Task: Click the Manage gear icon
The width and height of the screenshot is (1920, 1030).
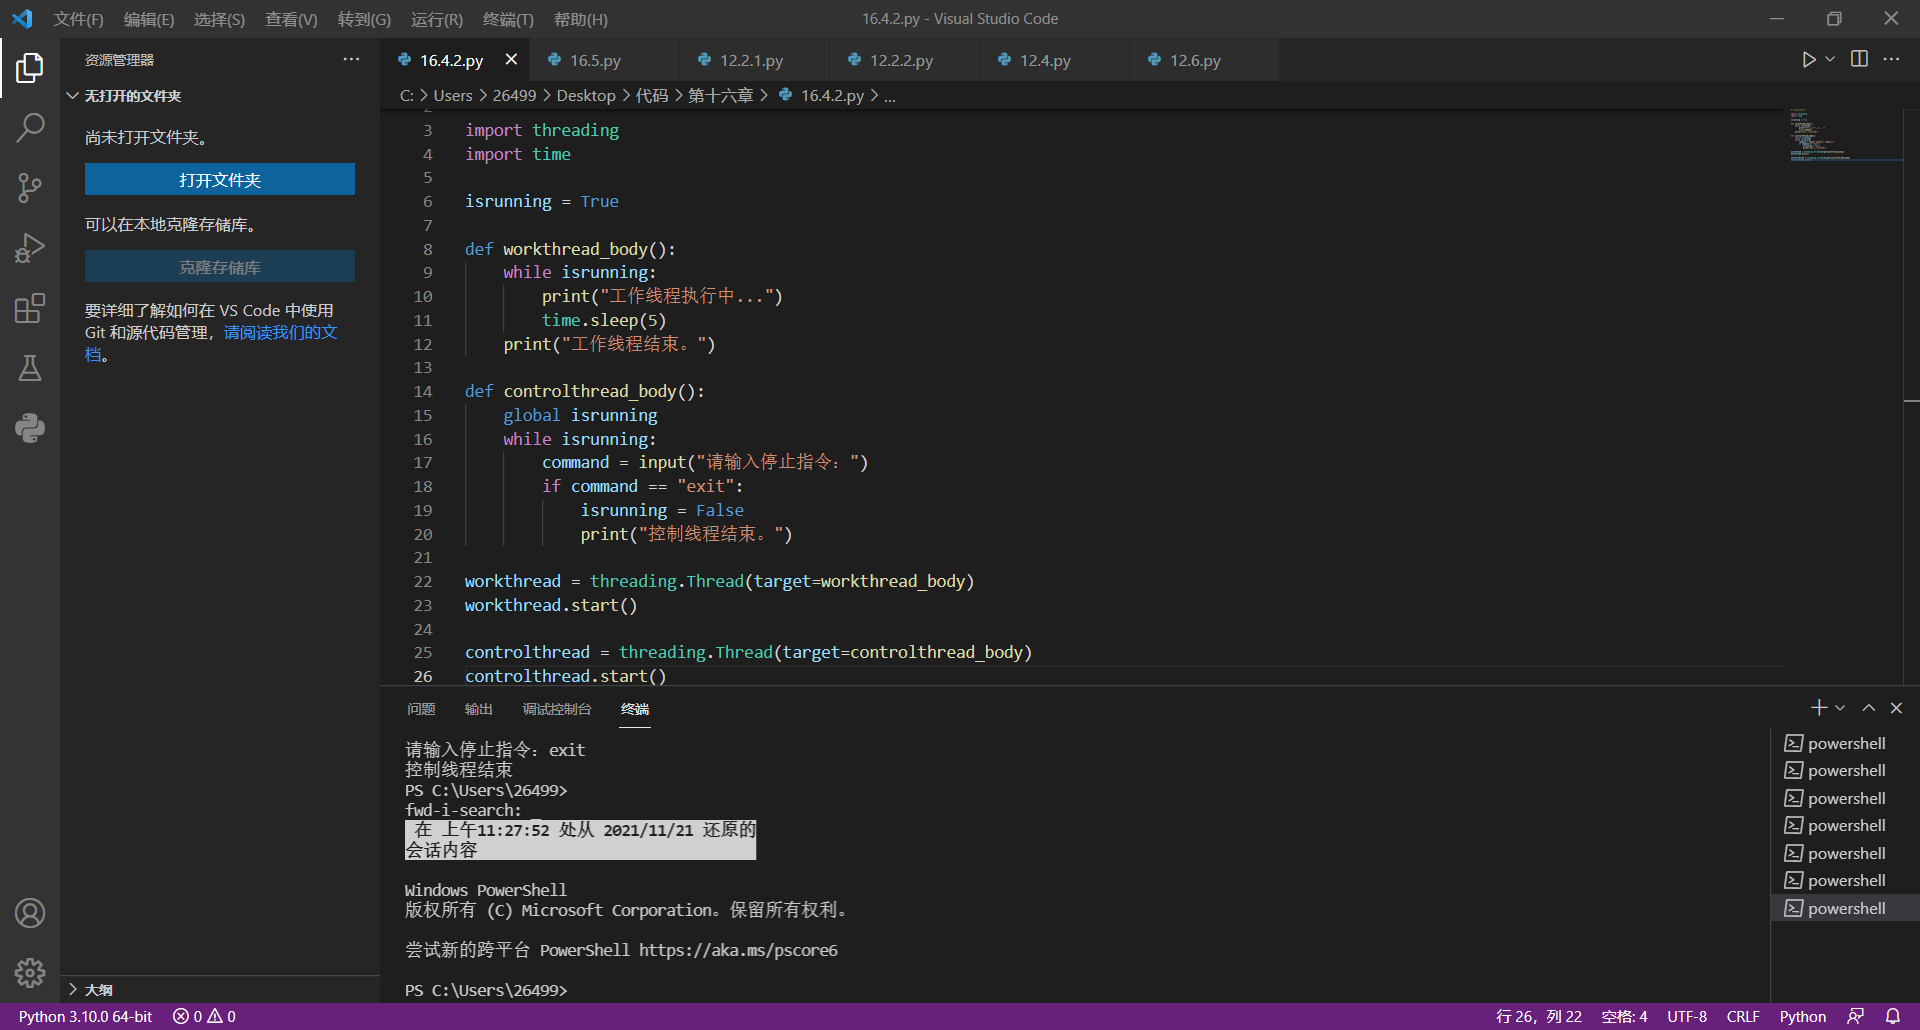Action: pos(30,972)
